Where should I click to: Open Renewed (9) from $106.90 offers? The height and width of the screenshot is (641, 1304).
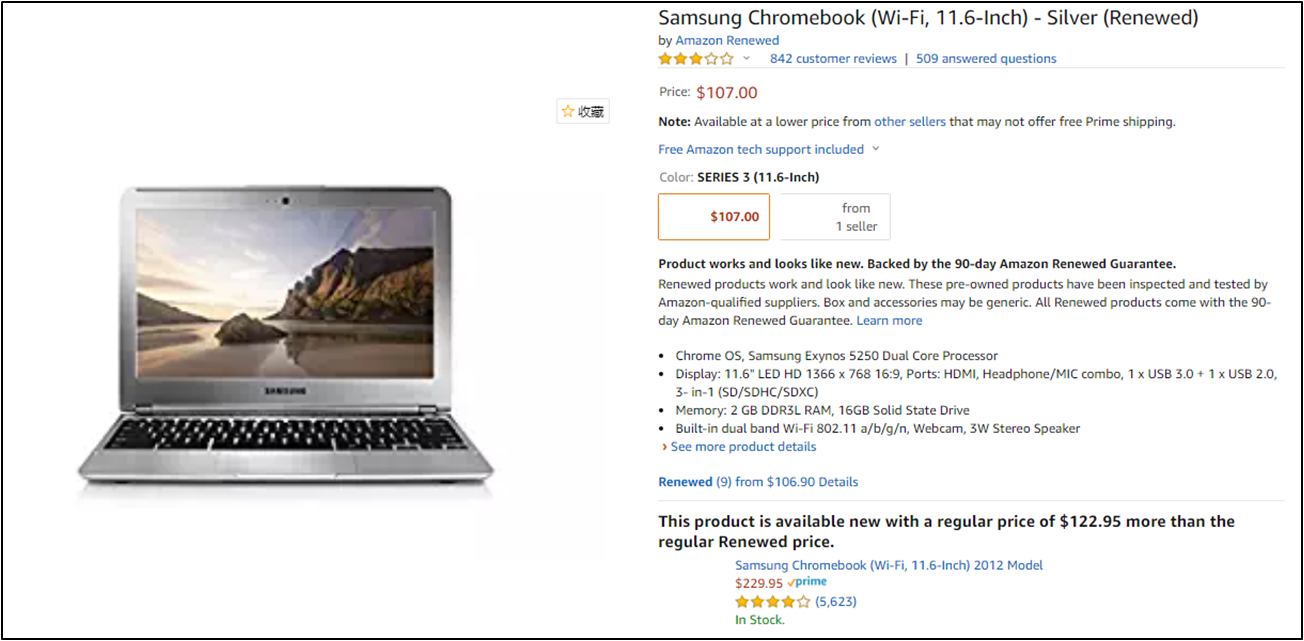coord(737,482)
